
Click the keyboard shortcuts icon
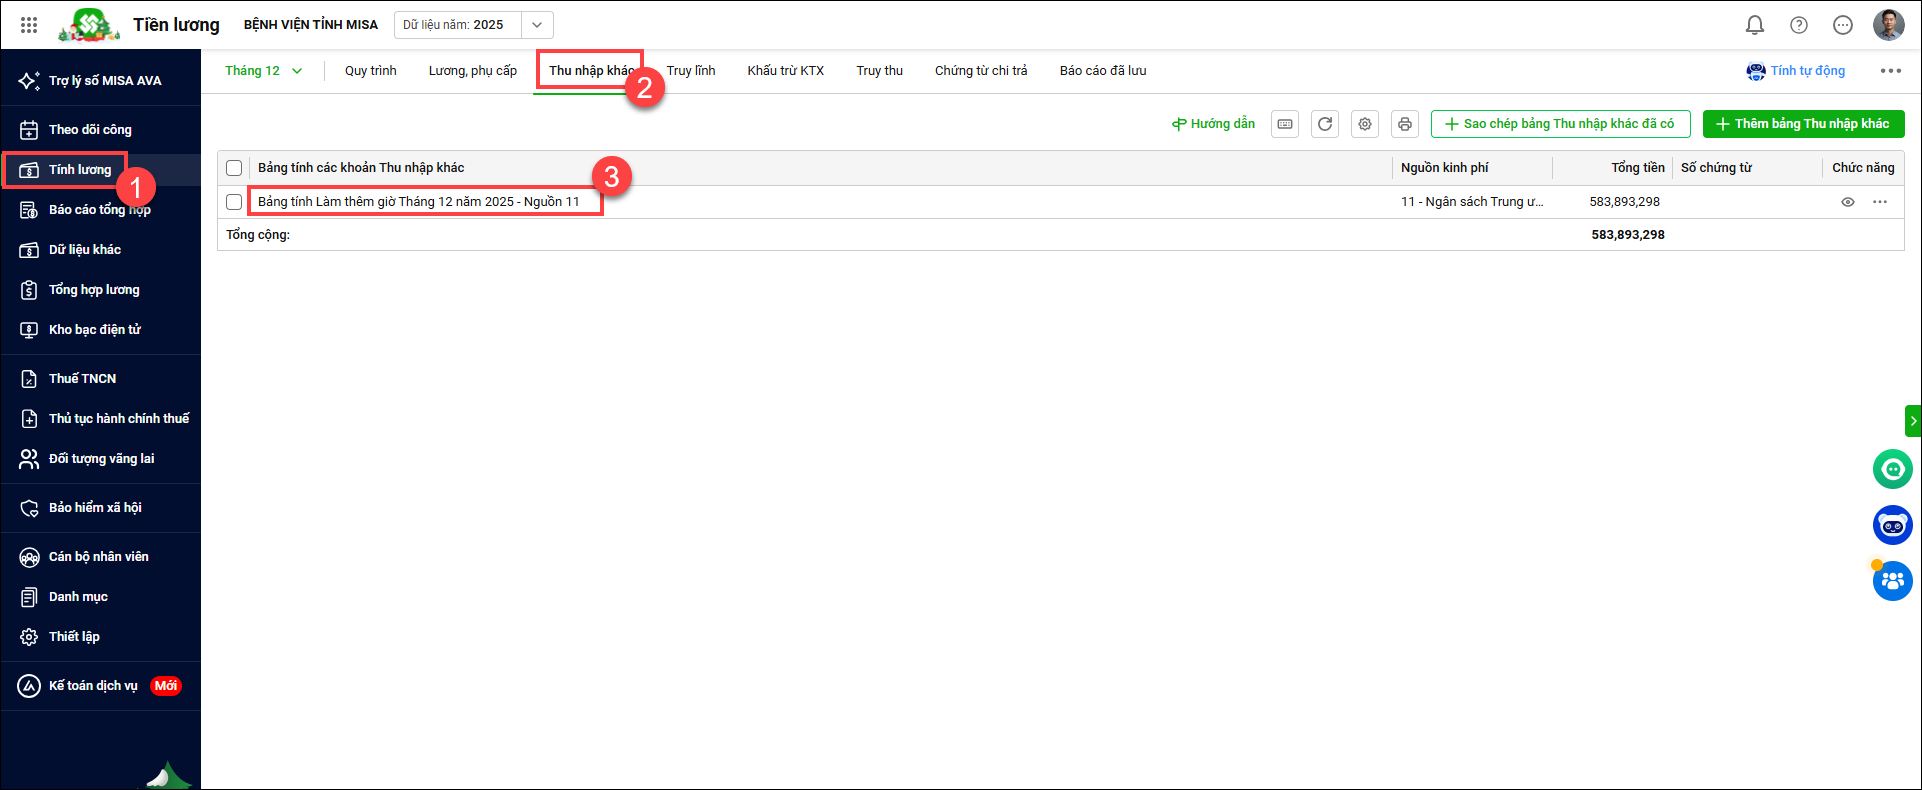coord(1285,124)
